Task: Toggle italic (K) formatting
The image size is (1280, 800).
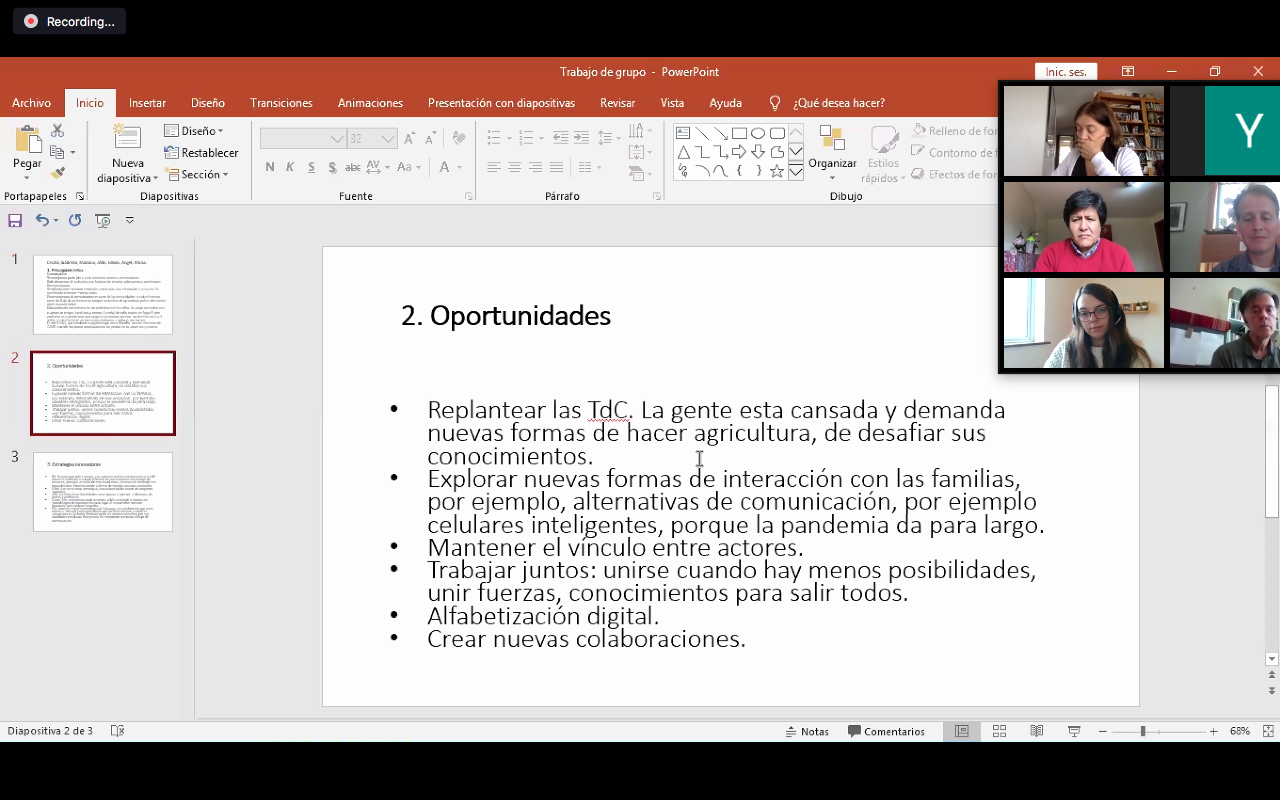Action: pyautogui.click(x=290, y=167)
